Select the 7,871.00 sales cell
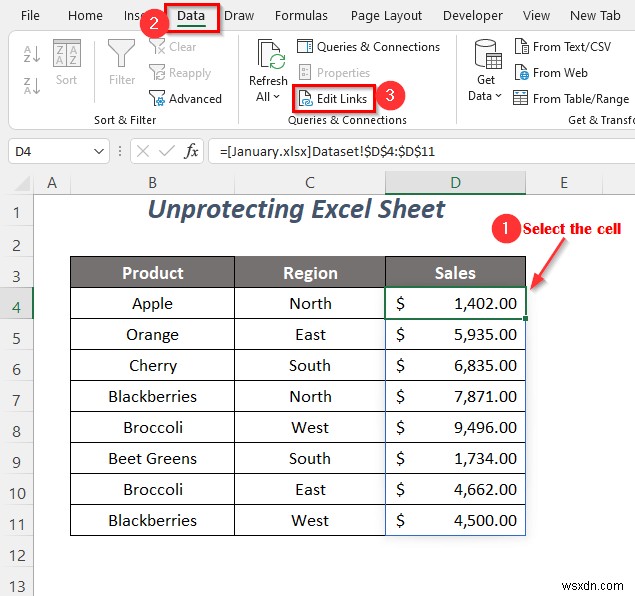The image size is (635, 596). click(455, 396)
